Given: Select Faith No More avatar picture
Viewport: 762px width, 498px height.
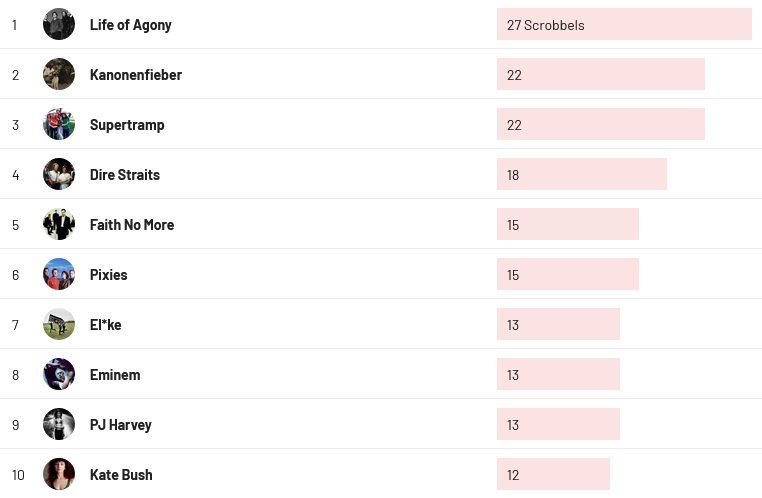Looking at the screenshot, I should click(x=59, y=224).
